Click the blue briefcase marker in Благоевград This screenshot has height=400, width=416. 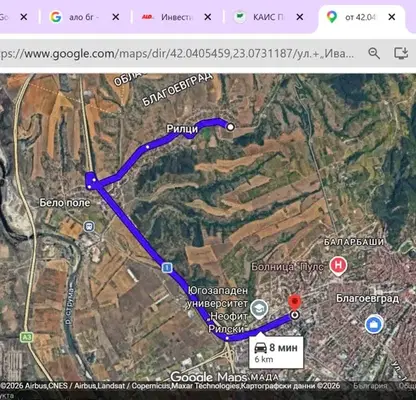click(374, 324)
